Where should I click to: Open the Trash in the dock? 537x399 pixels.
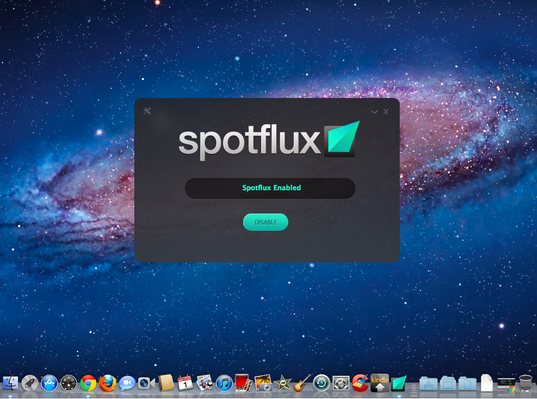(526, 383)
